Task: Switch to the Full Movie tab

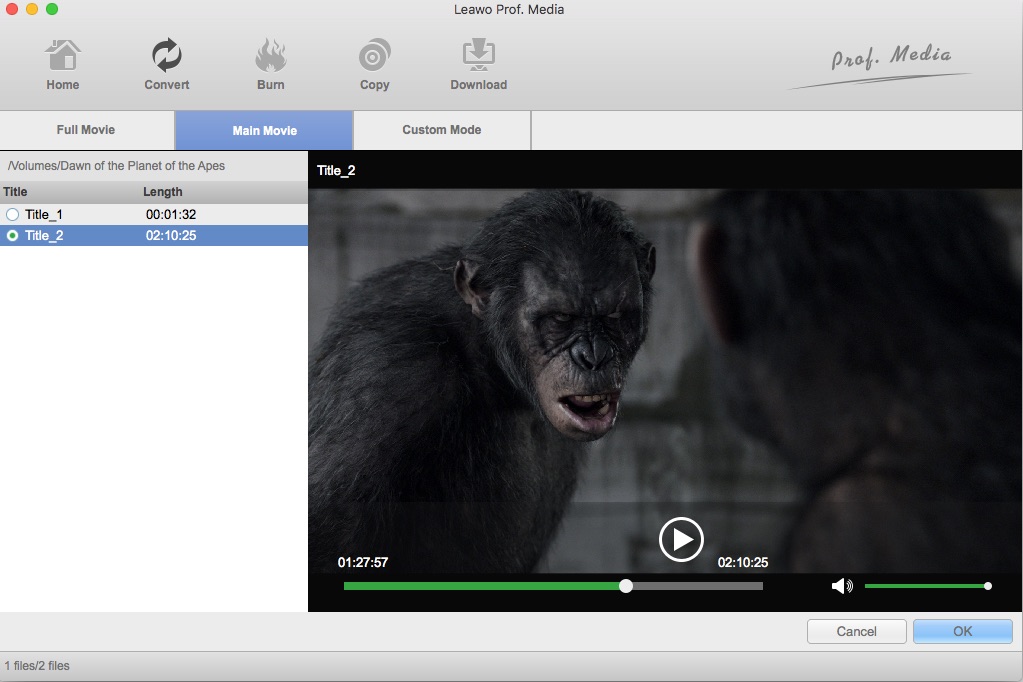Action: (87, 130)
